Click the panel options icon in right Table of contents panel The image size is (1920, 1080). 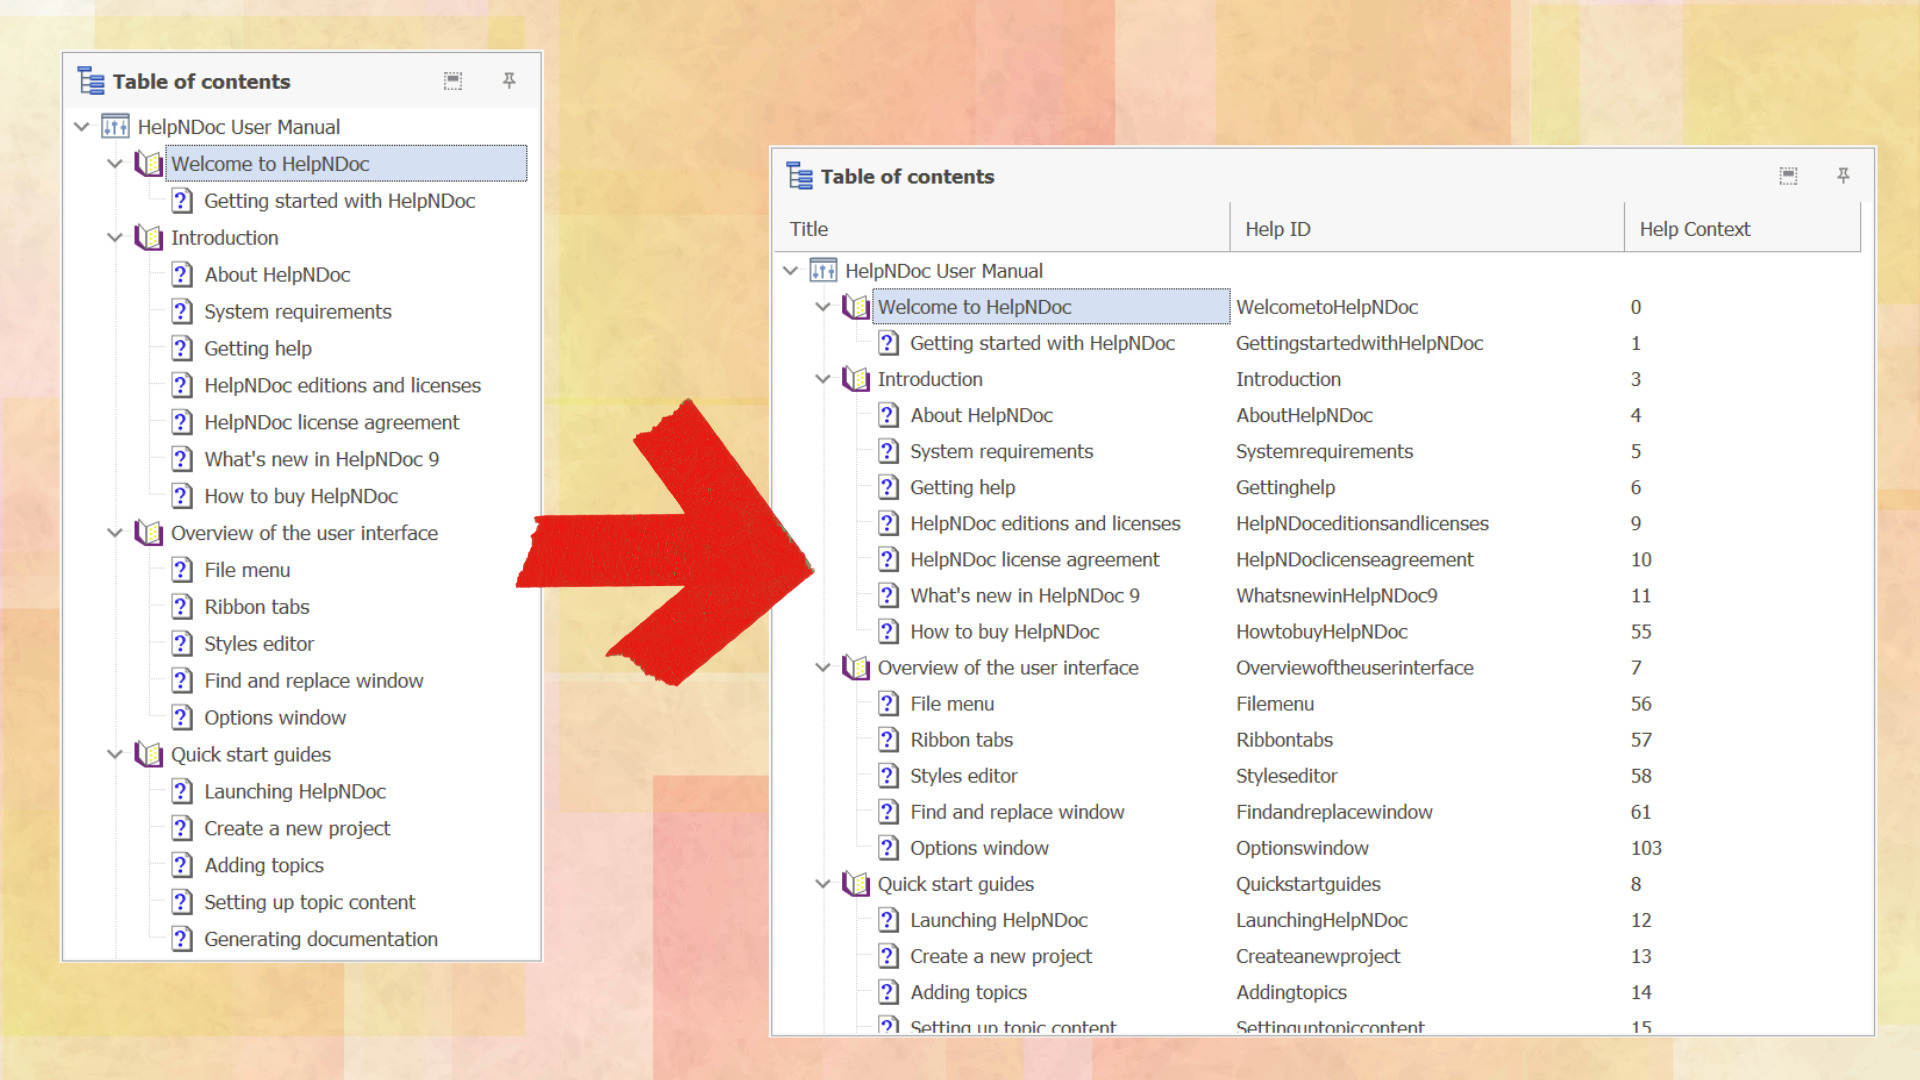point(1788,176)
